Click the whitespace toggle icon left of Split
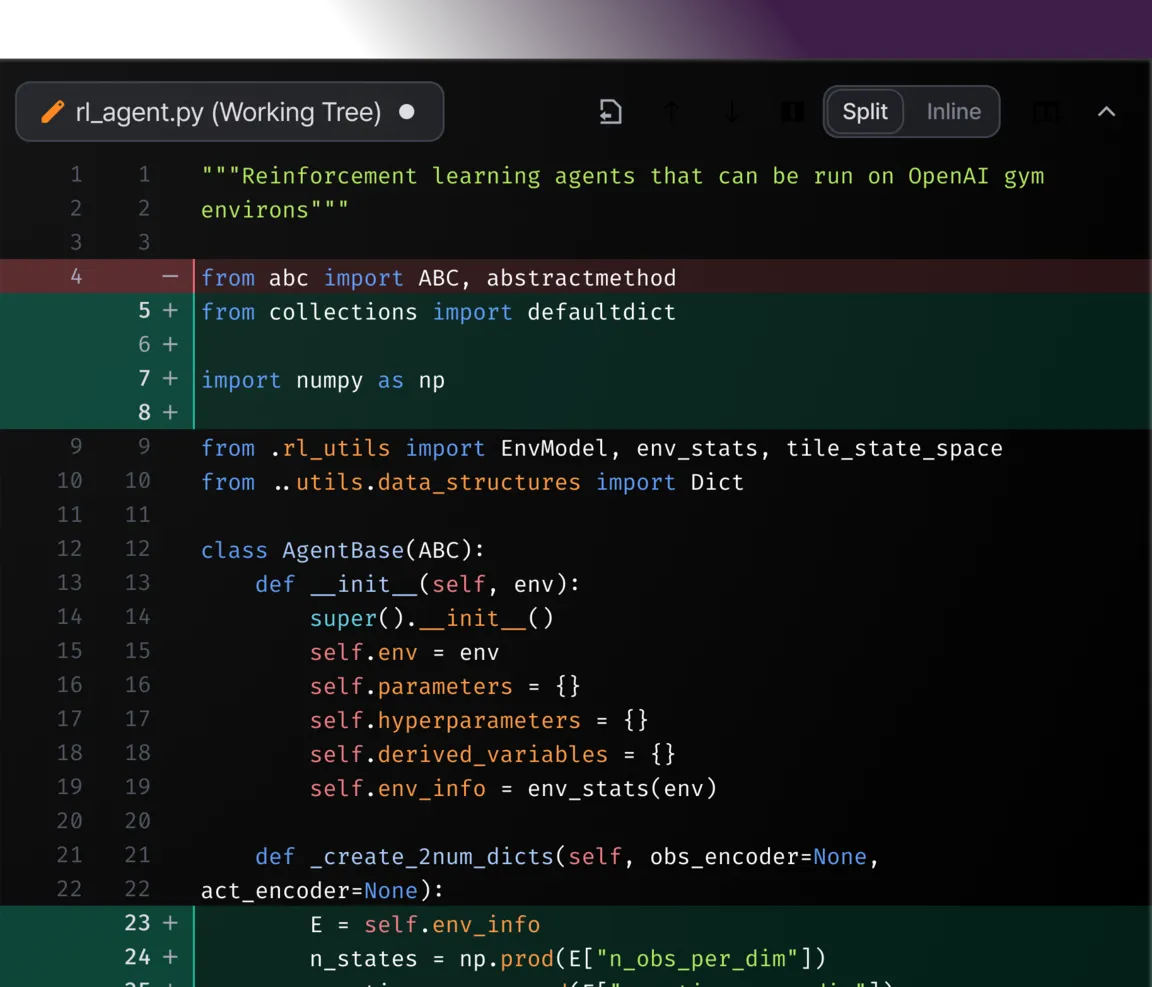The width and height of the screenshot is (1152, 987). click(791, 112)
